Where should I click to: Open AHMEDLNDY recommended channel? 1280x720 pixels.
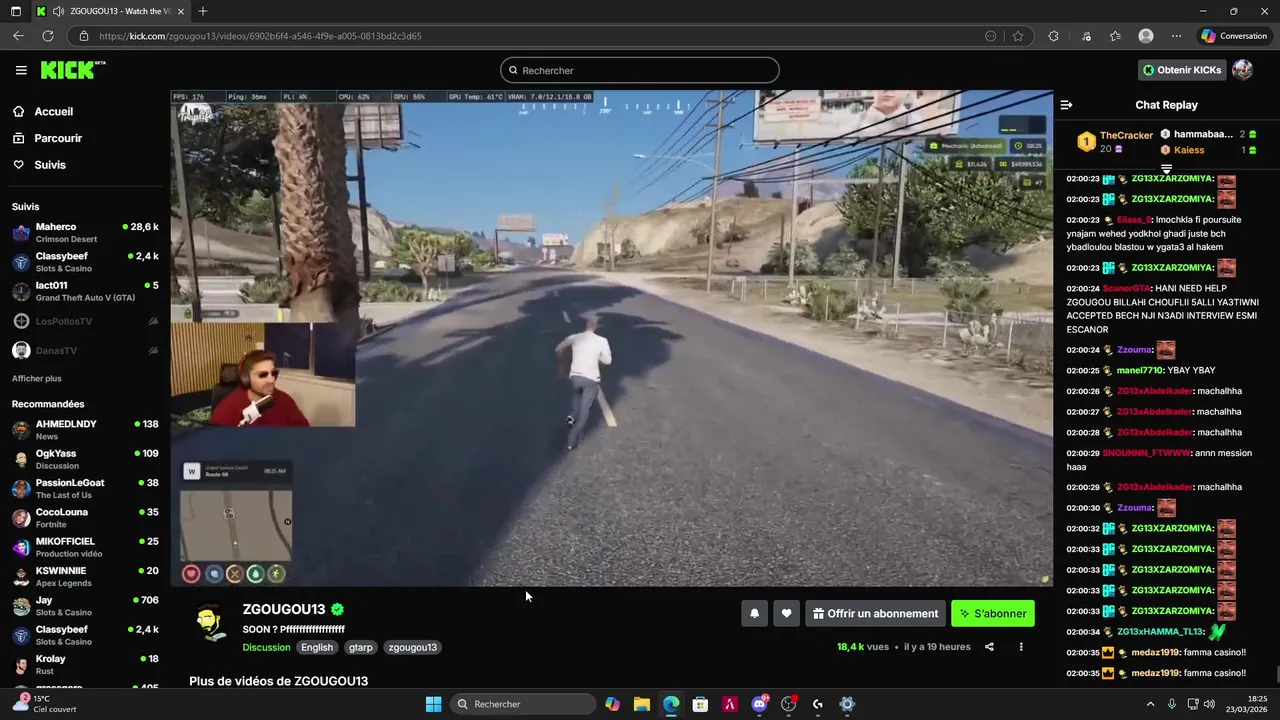click(85, 430)
